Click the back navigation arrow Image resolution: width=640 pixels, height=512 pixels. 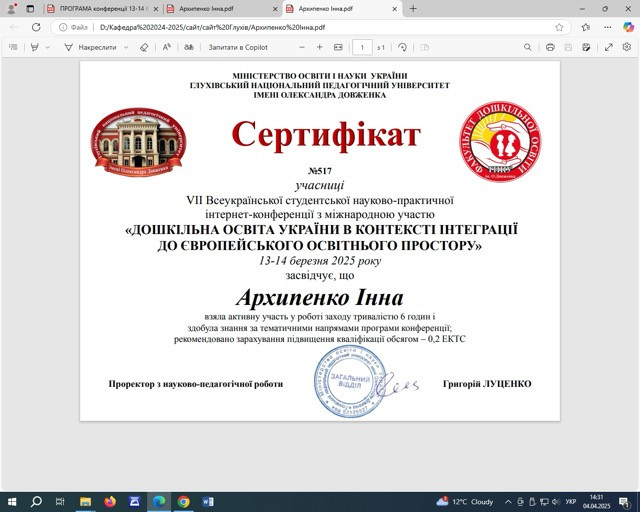click(x=15, y=27)
